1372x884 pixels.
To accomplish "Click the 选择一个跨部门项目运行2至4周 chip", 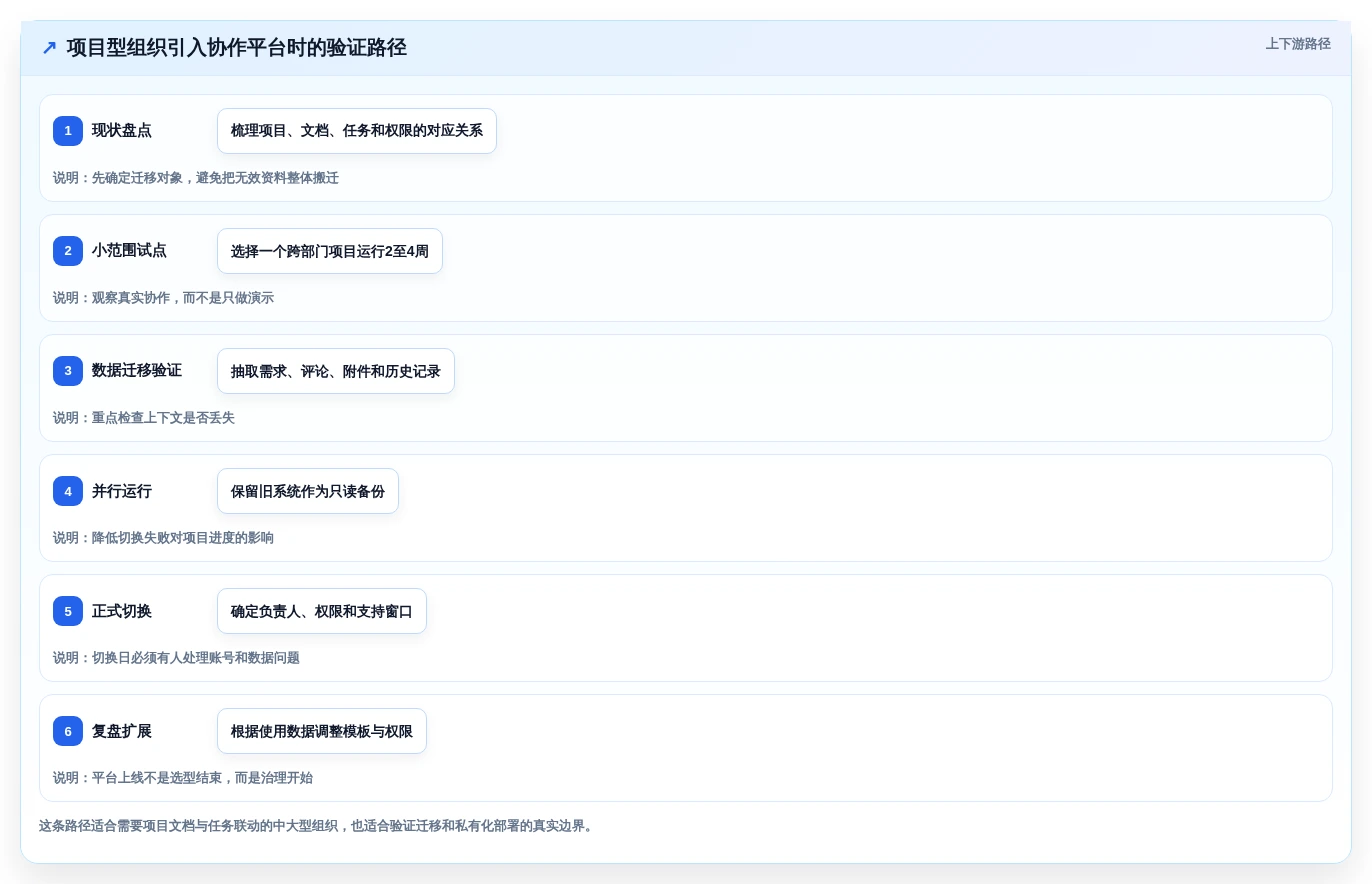I will 330,251.
